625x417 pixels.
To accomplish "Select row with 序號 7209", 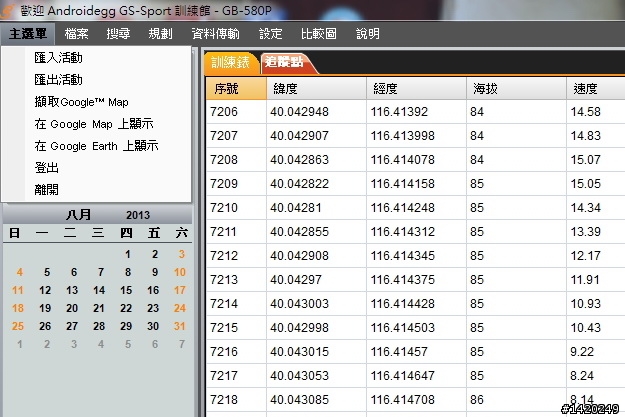I will 415,183.
